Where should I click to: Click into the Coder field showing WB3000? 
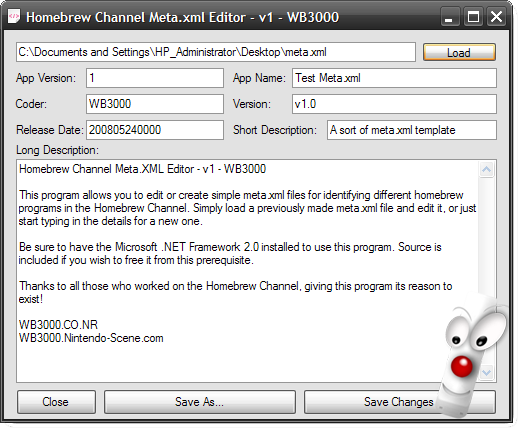pos(155,104)
